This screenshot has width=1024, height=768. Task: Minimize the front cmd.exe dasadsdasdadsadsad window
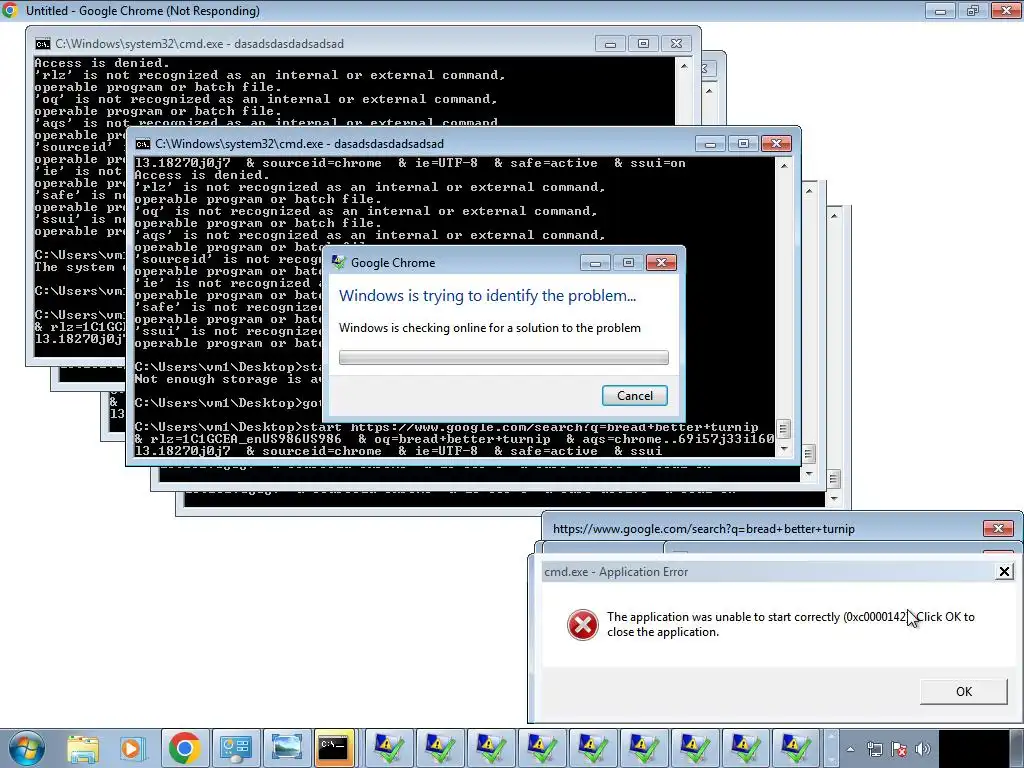coord(711,144)
